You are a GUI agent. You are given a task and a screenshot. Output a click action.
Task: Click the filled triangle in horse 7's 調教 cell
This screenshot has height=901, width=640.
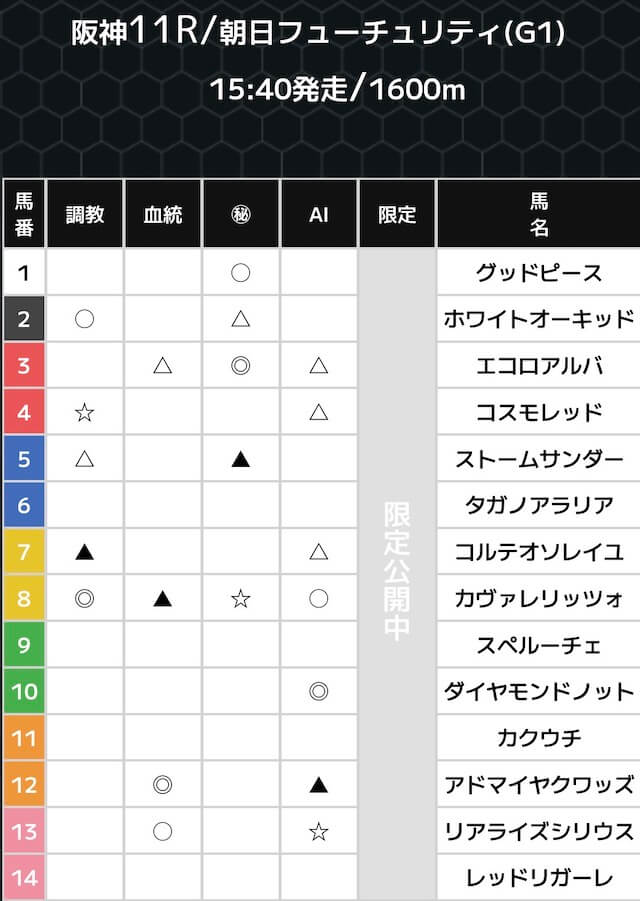click(85, 552)
